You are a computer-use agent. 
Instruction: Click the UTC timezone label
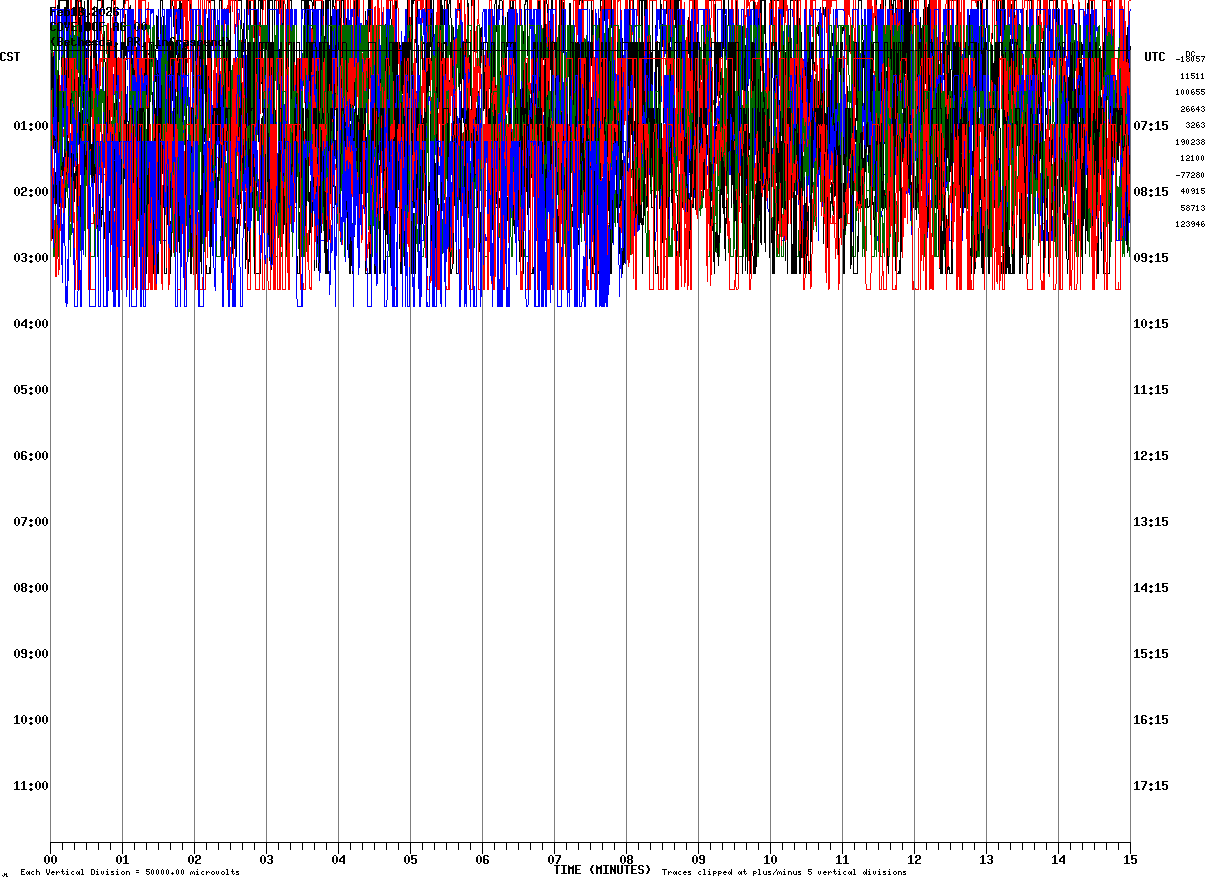pos(1155,57)
